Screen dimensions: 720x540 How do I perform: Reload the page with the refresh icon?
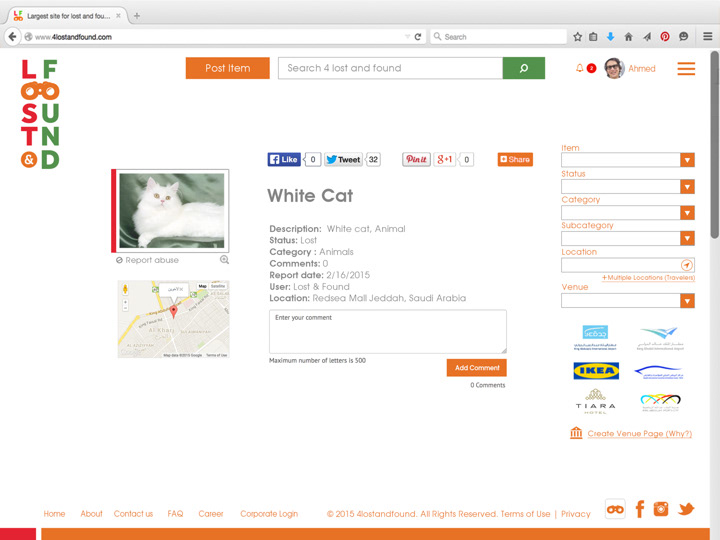pyautogui.click(x=417, y=37)
